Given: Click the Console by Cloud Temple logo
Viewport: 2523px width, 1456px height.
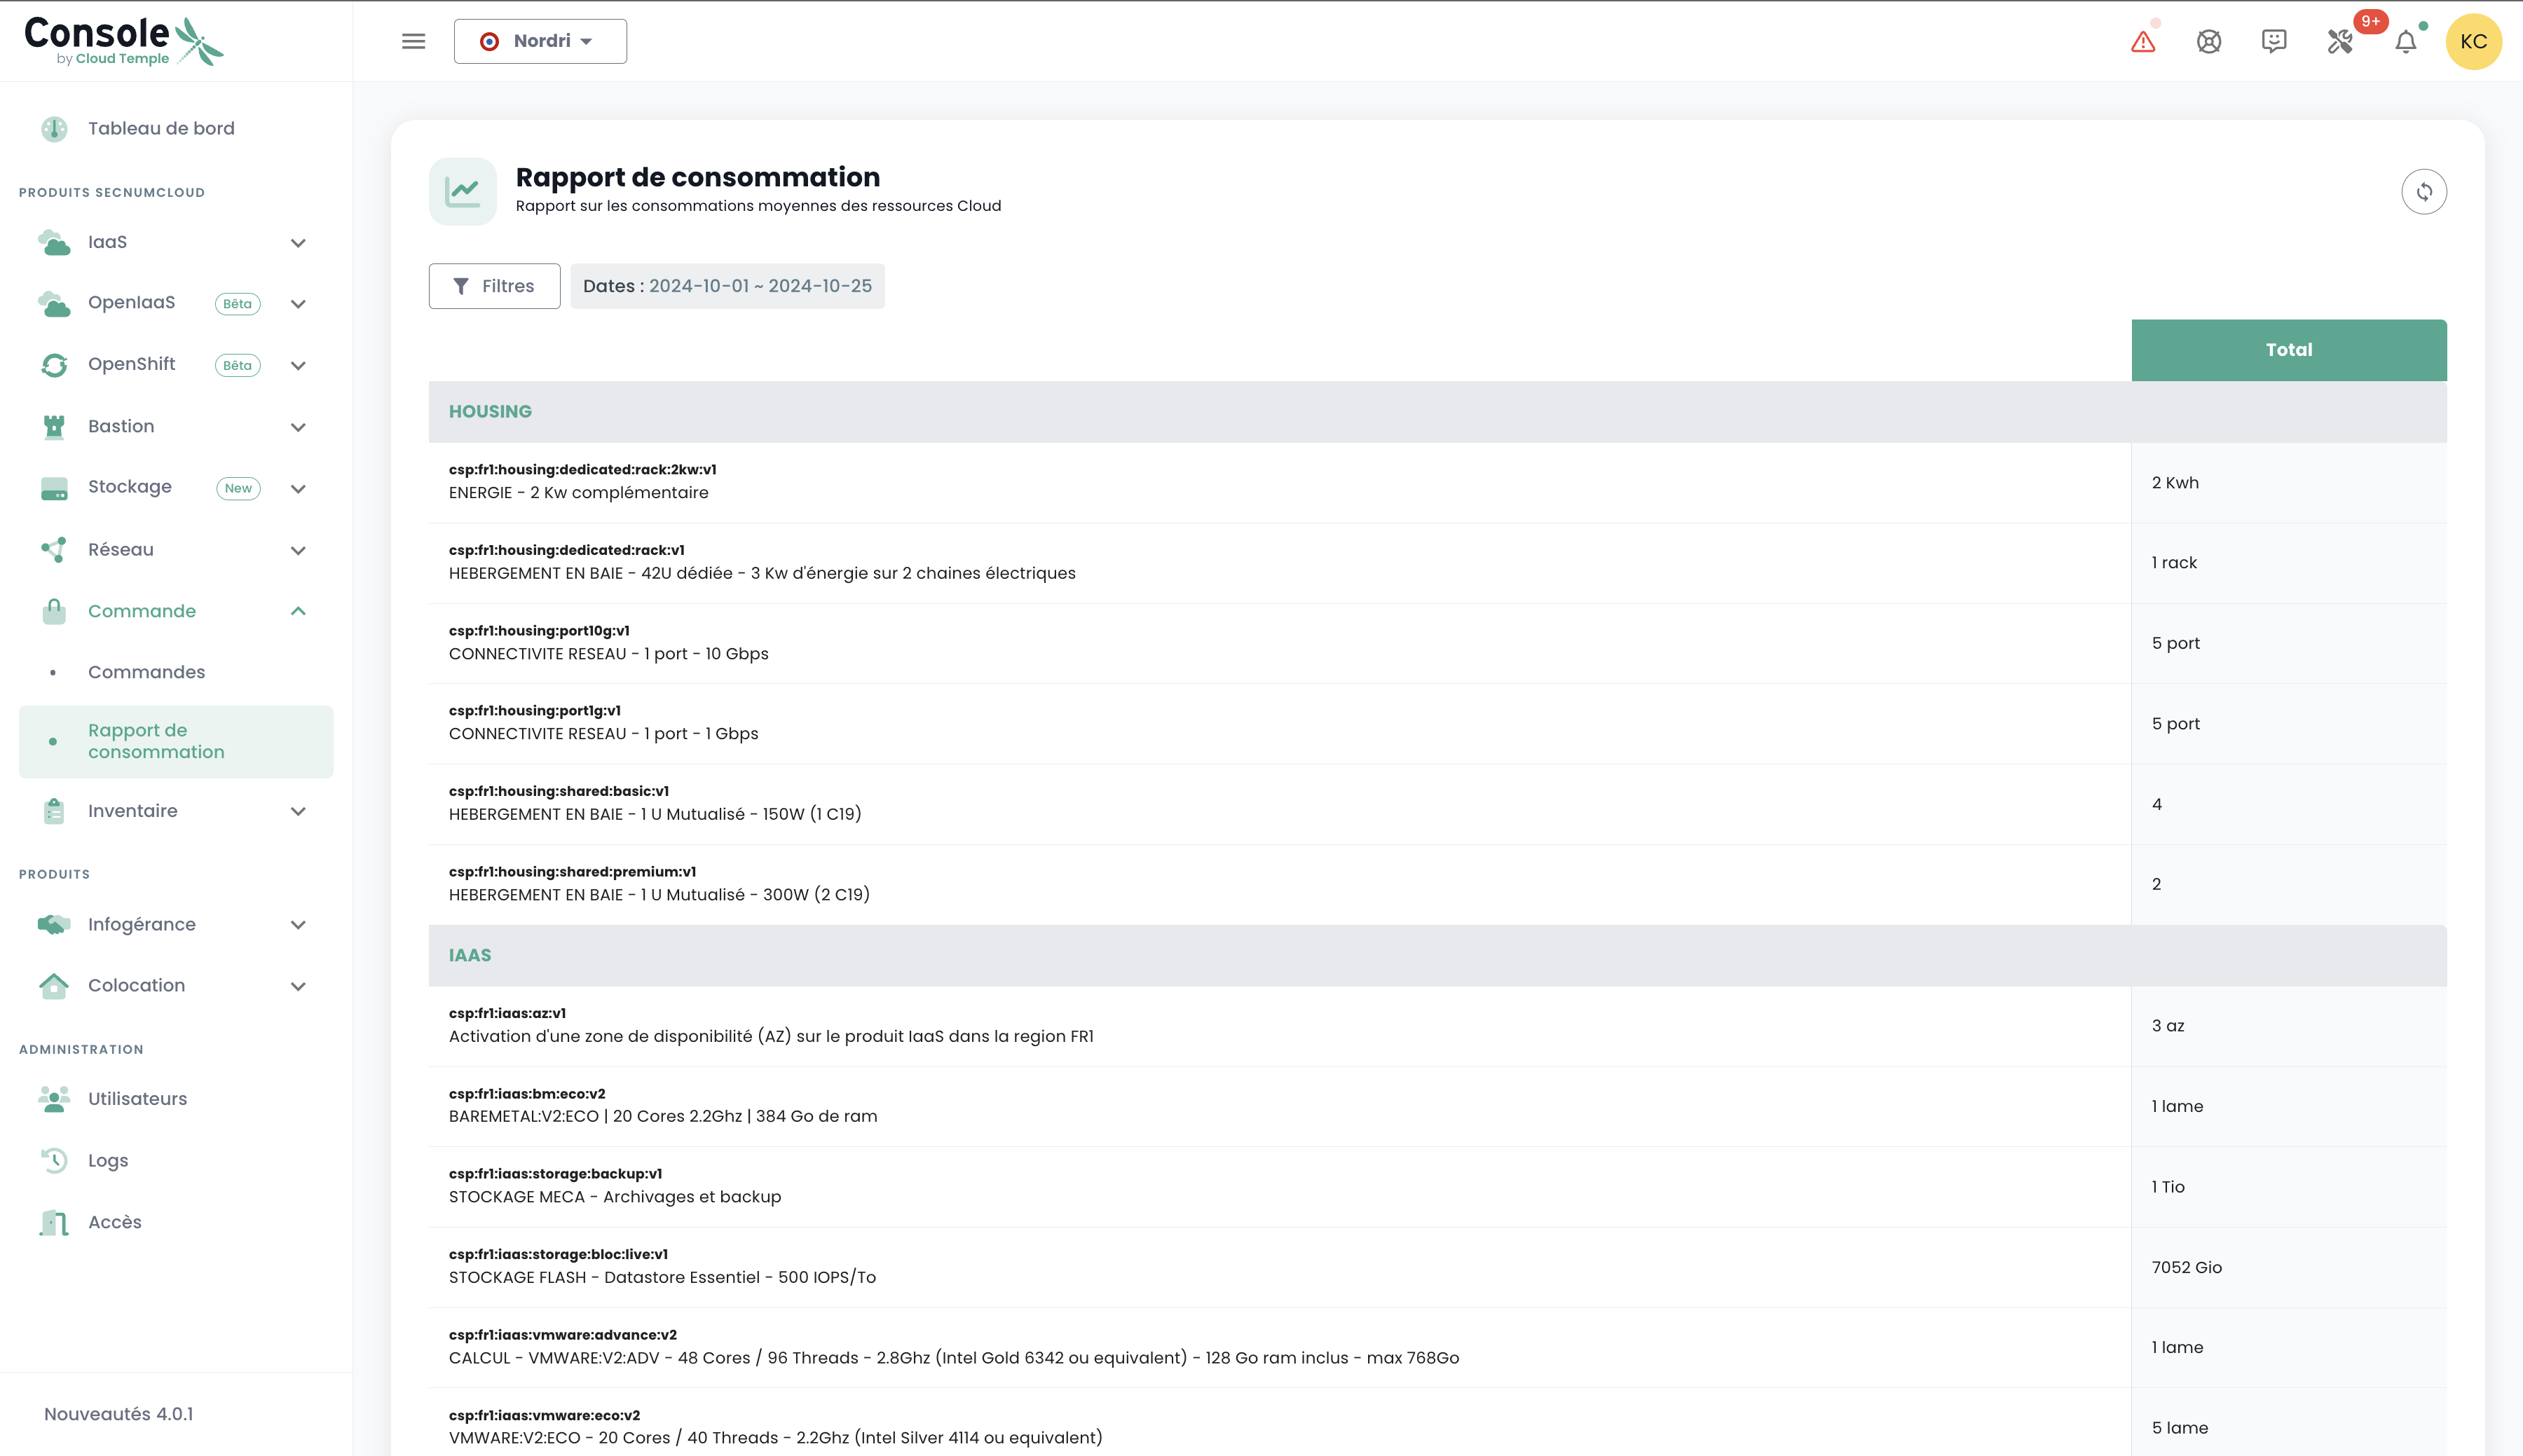Looking at the screenshot, I should (122, 41).
